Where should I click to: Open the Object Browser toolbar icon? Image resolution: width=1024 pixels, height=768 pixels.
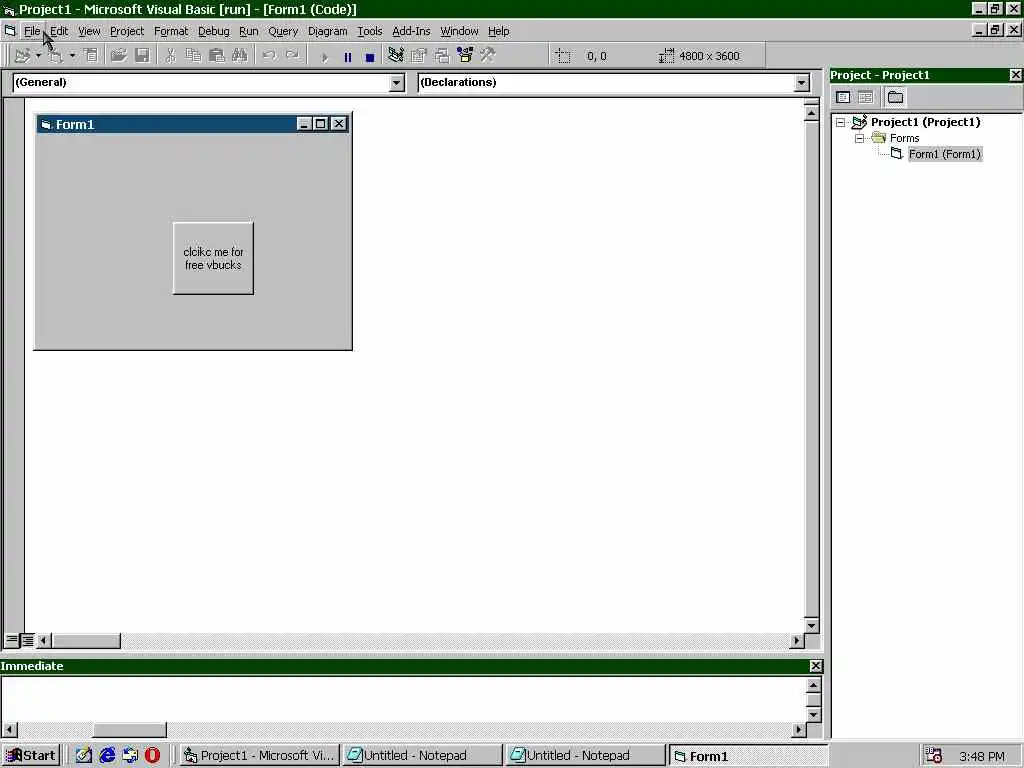465,56
